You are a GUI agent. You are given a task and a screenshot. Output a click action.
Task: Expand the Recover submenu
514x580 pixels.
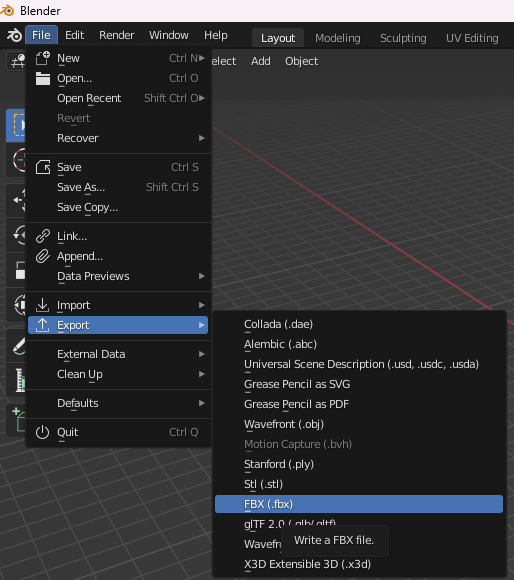tap(118, 138)
